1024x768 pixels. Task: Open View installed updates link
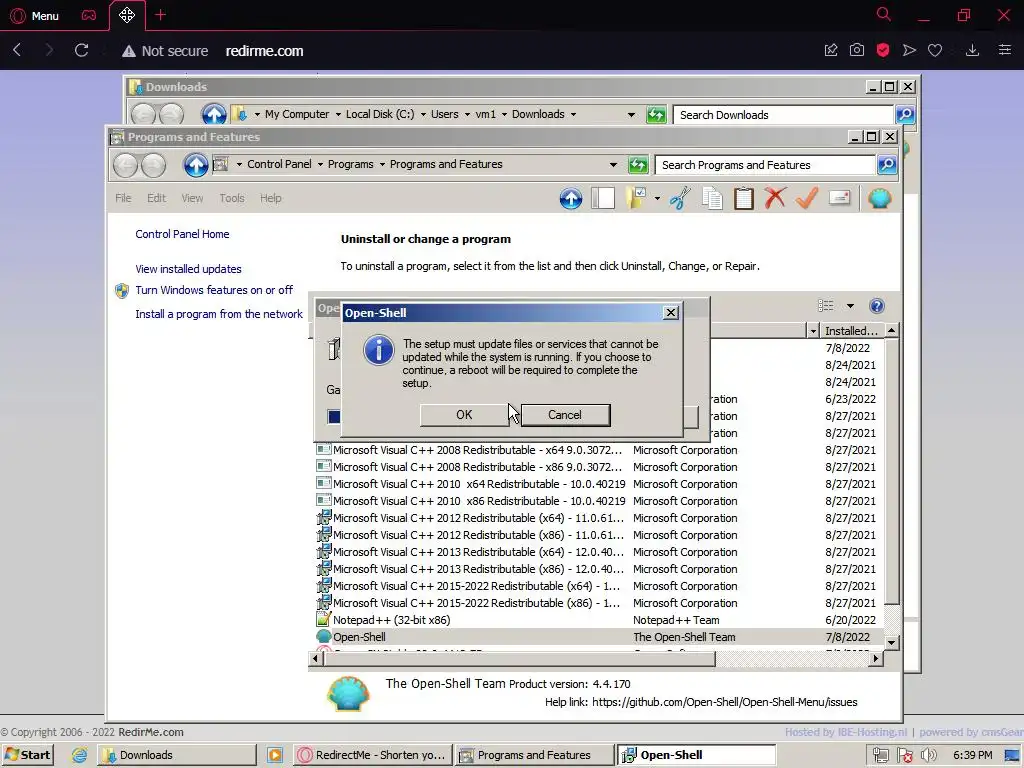(x=188, y=269)
